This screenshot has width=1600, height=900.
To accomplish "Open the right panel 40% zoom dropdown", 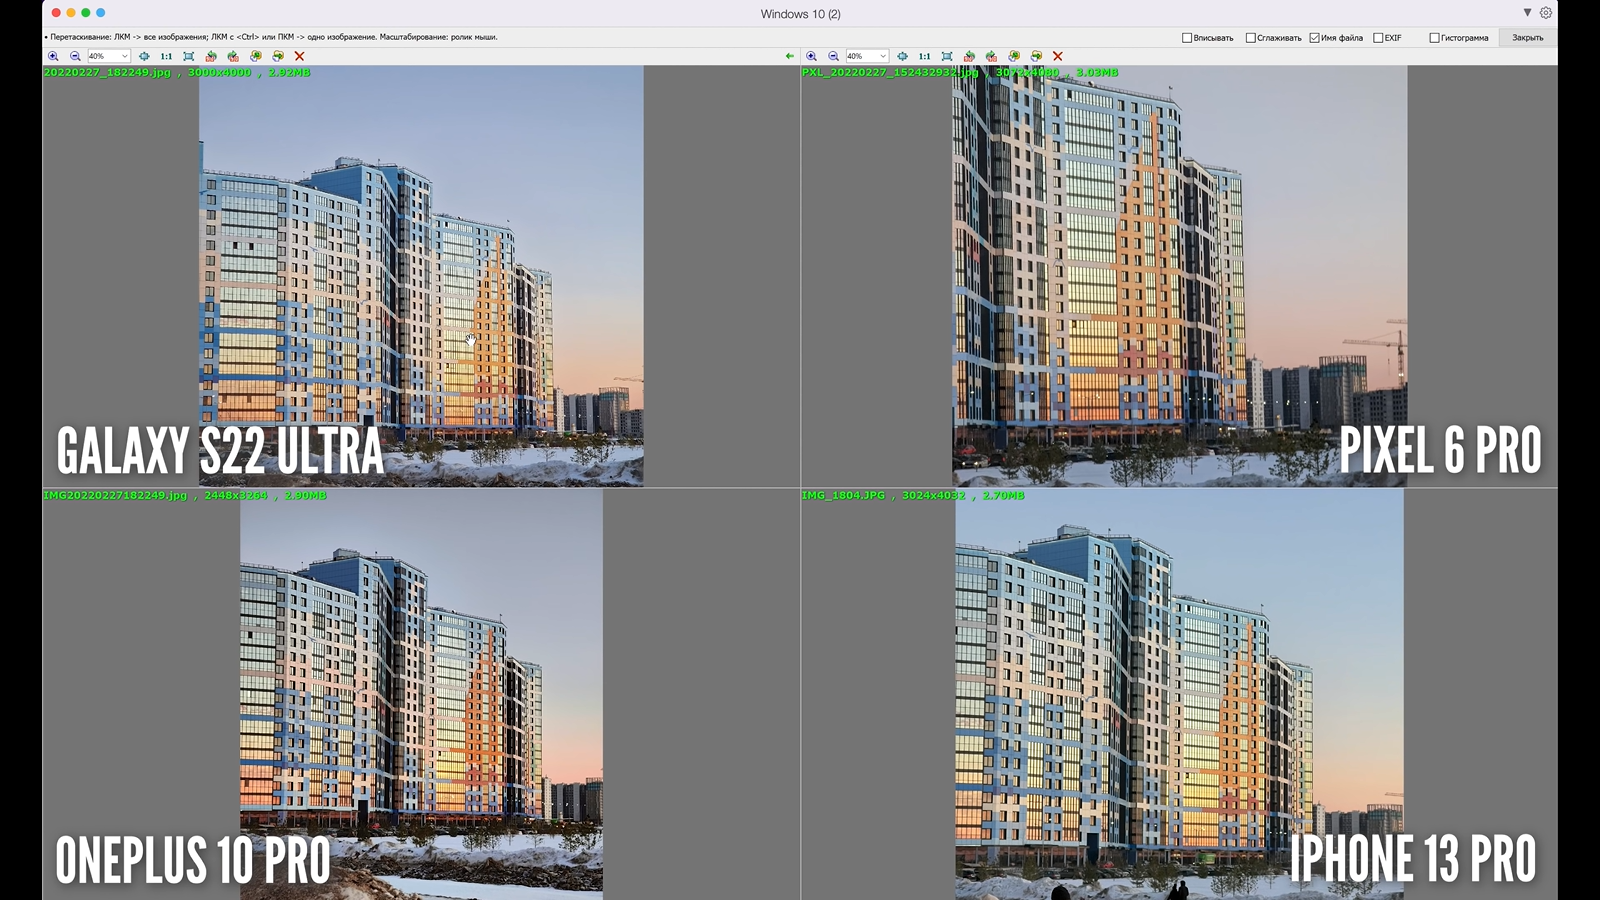I will click(x=867, y=56).
